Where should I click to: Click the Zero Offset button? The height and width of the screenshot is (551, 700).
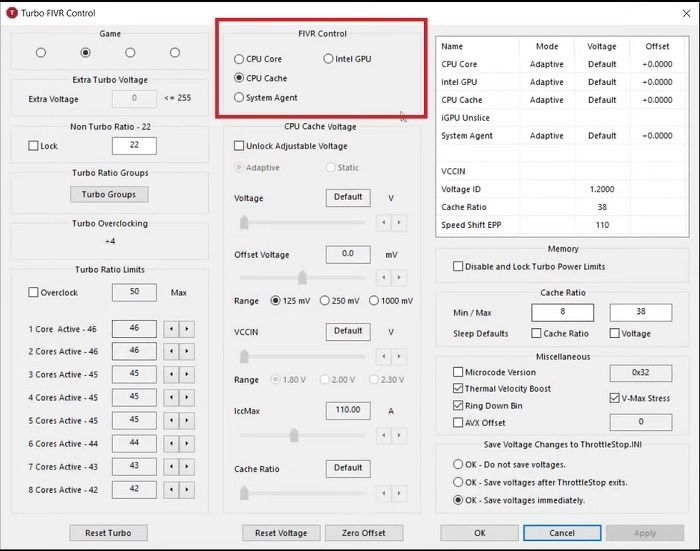click(364, 533)
